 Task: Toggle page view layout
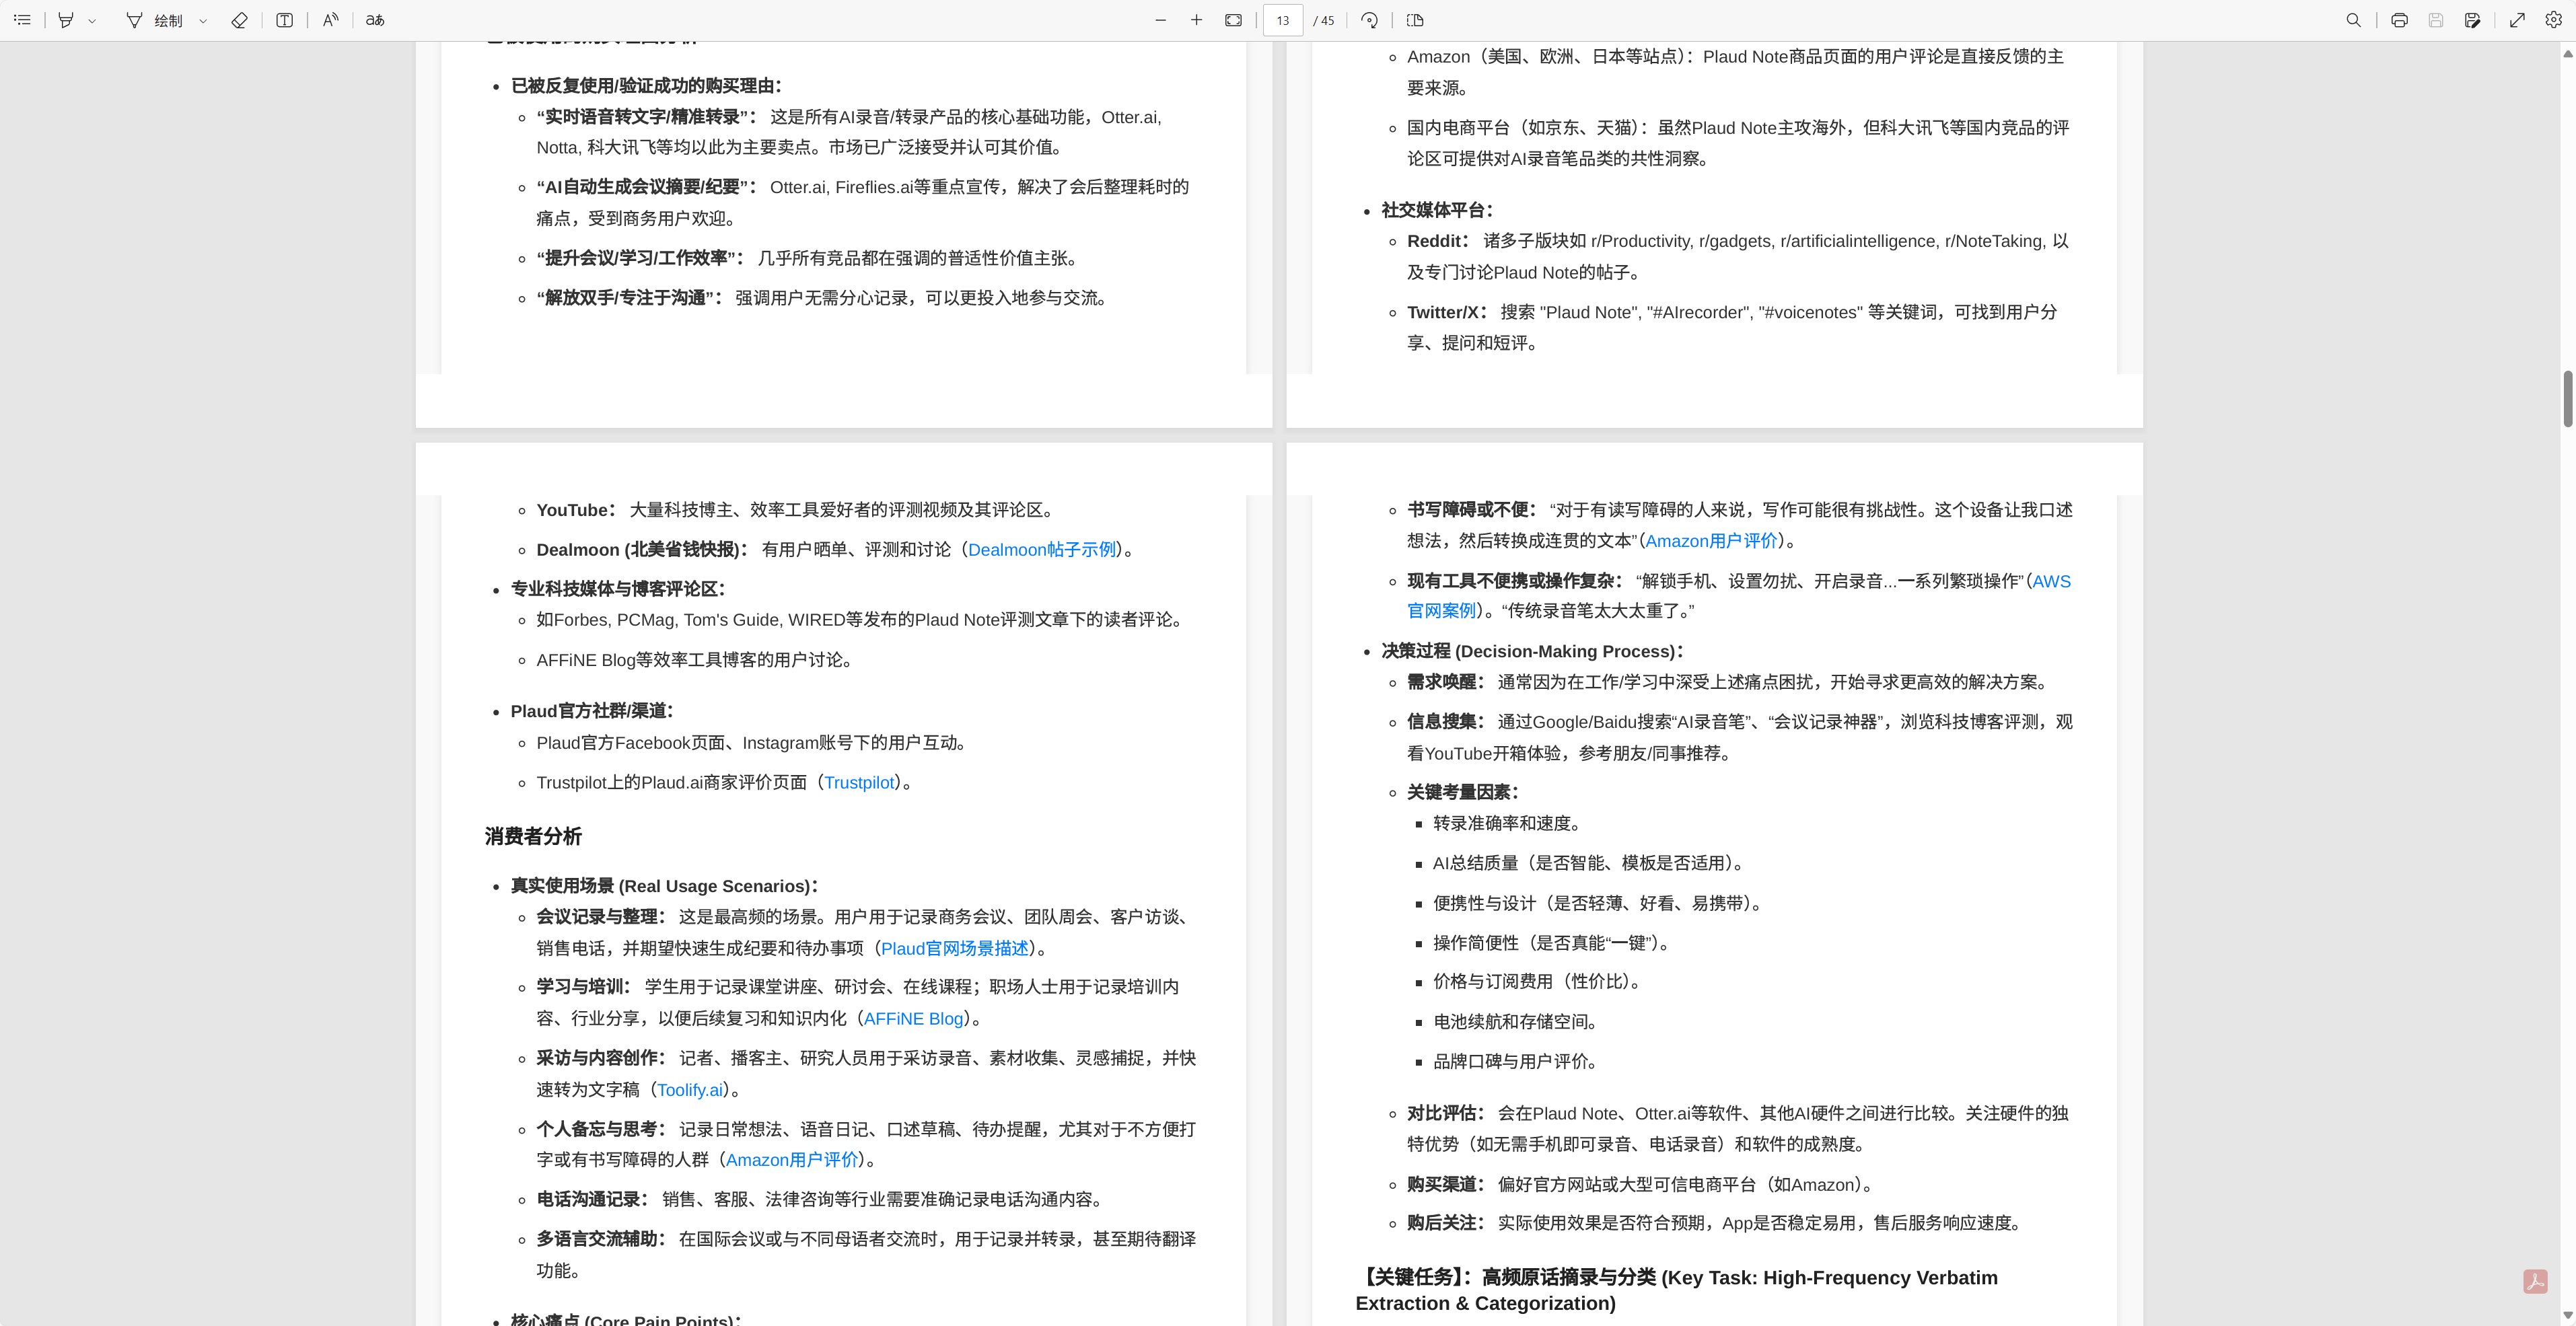1415,20
